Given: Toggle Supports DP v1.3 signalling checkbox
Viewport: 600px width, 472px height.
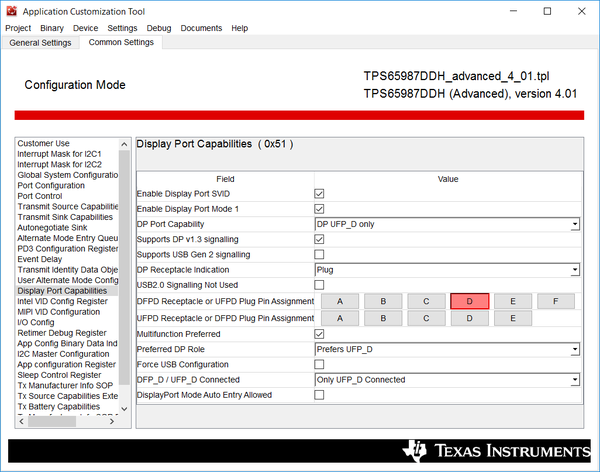Looking at the screenshot, I should tap(319, 239).
